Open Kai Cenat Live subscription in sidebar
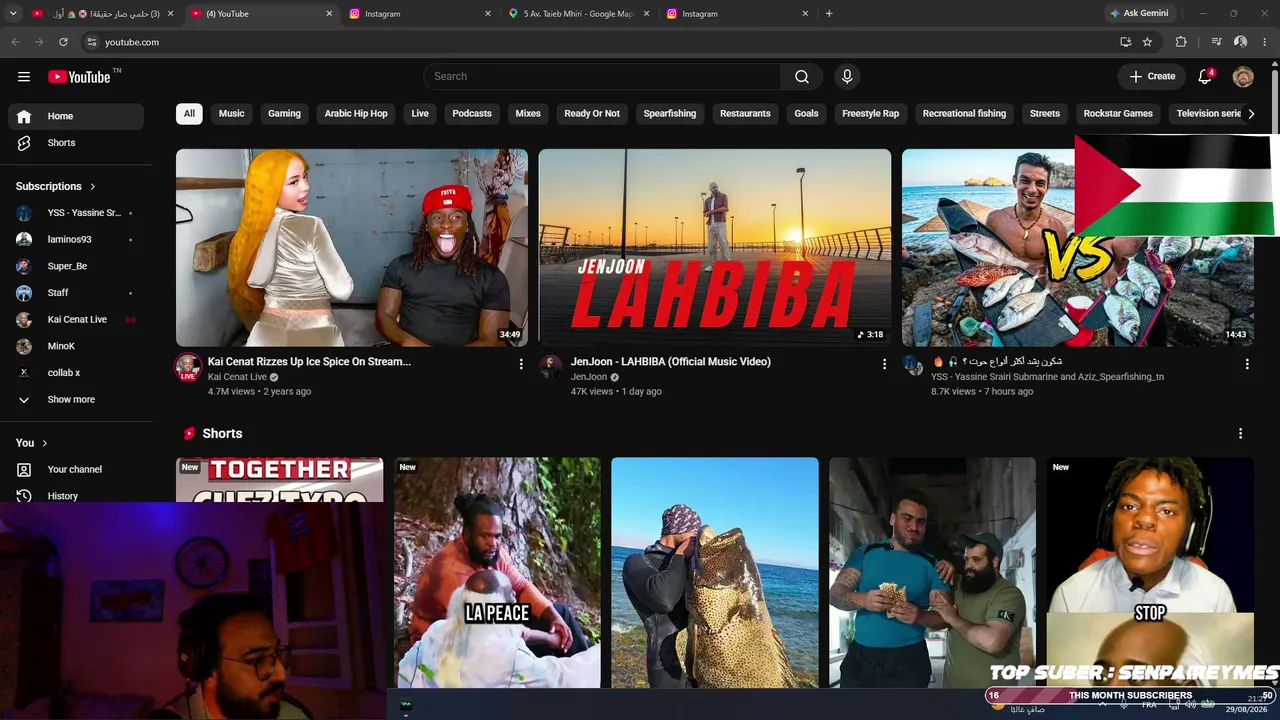 coord(76,320)
